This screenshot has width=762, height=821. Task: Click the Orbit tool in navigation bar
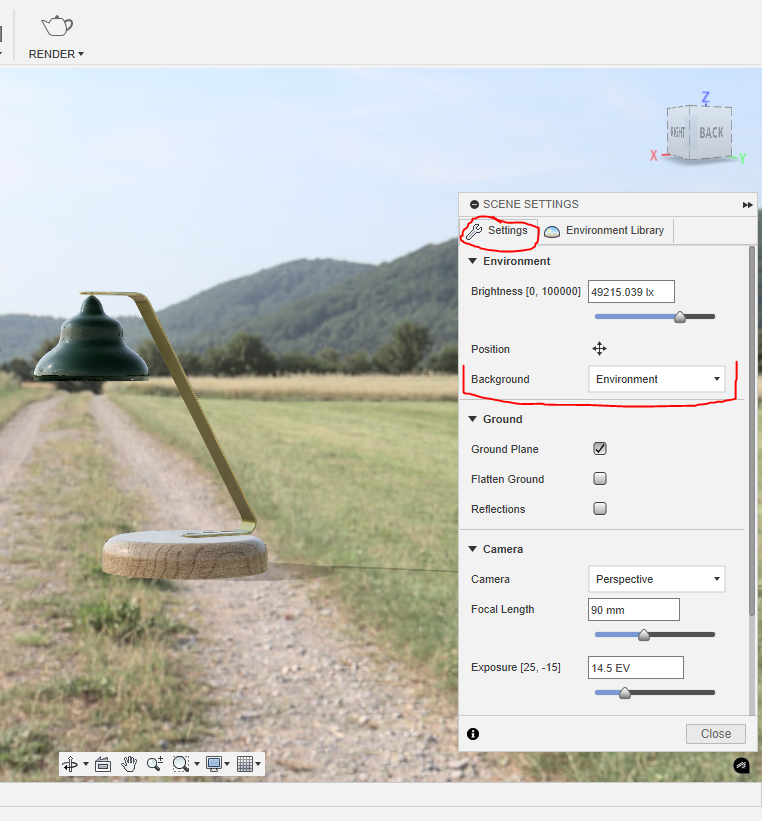[70, 764]
